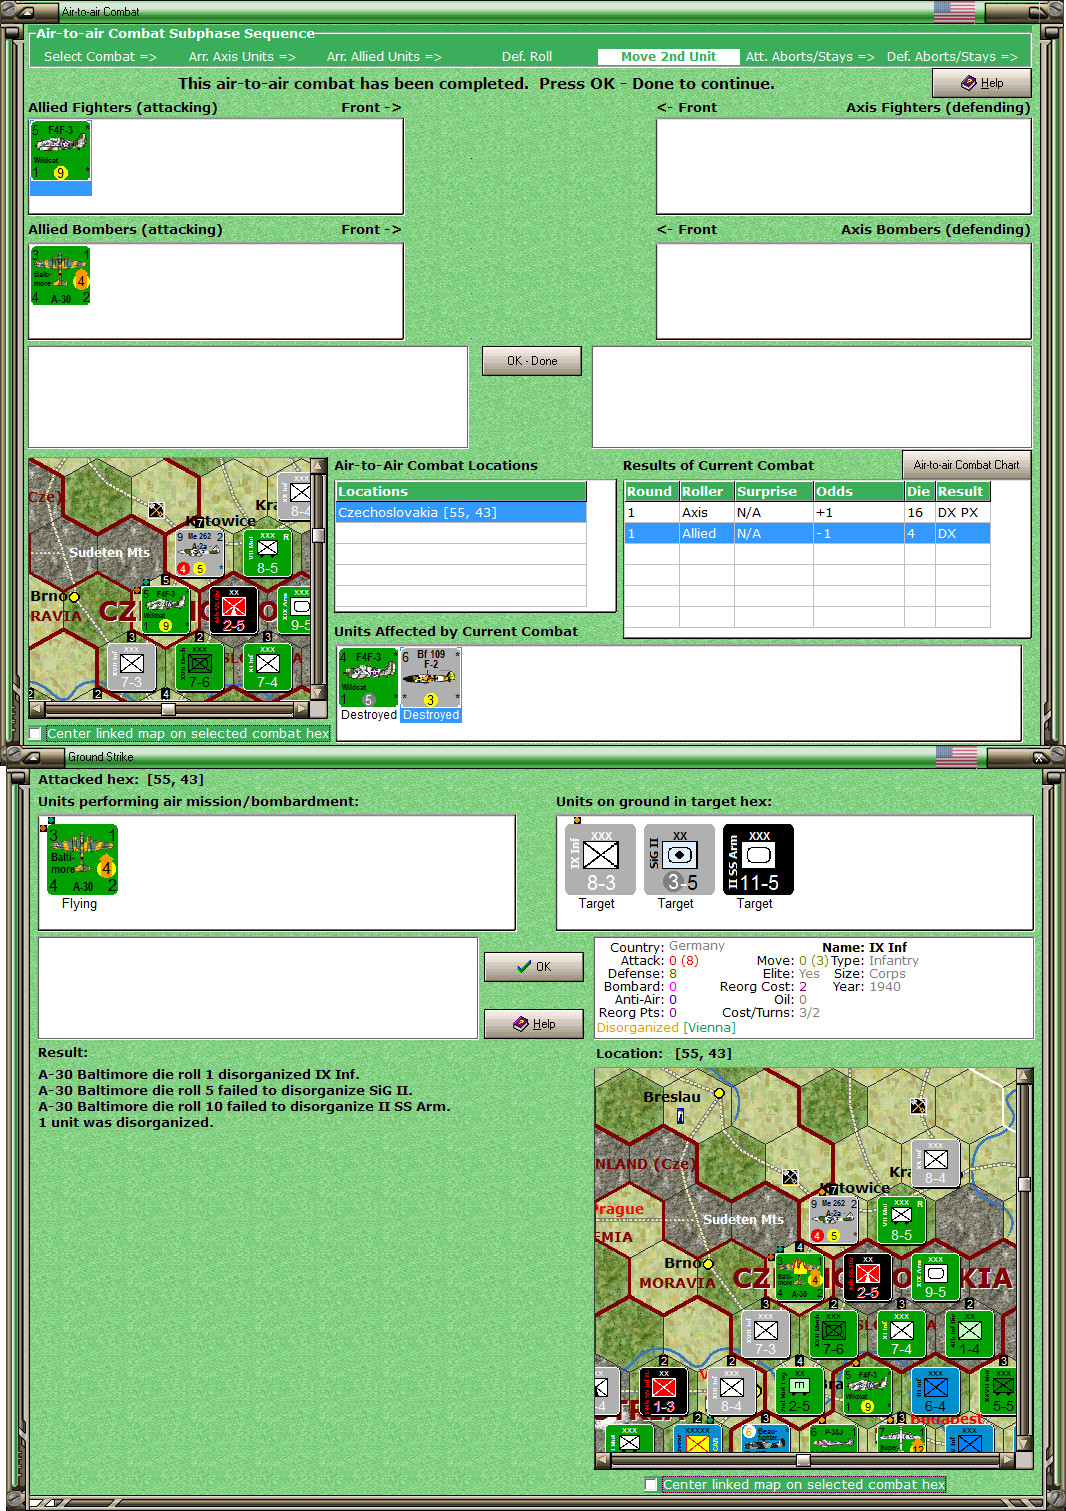Confirm OK in Ground Strike window
The height and width of the screenshot is (1511, 1066).
(x=534, y=966)
